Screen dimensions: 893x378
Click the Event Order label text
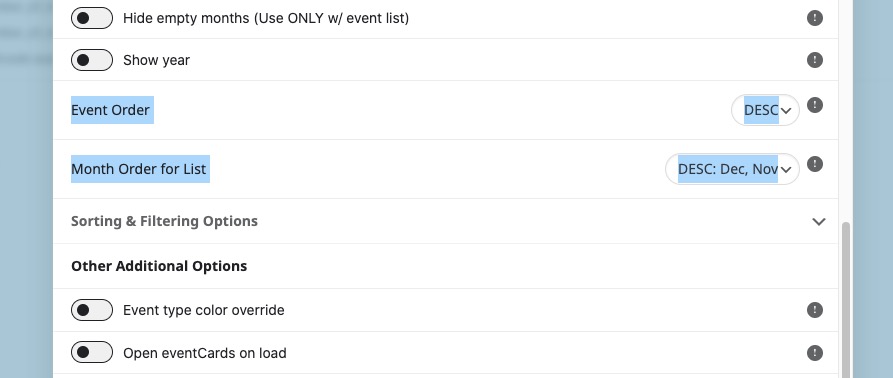(110, 110)
